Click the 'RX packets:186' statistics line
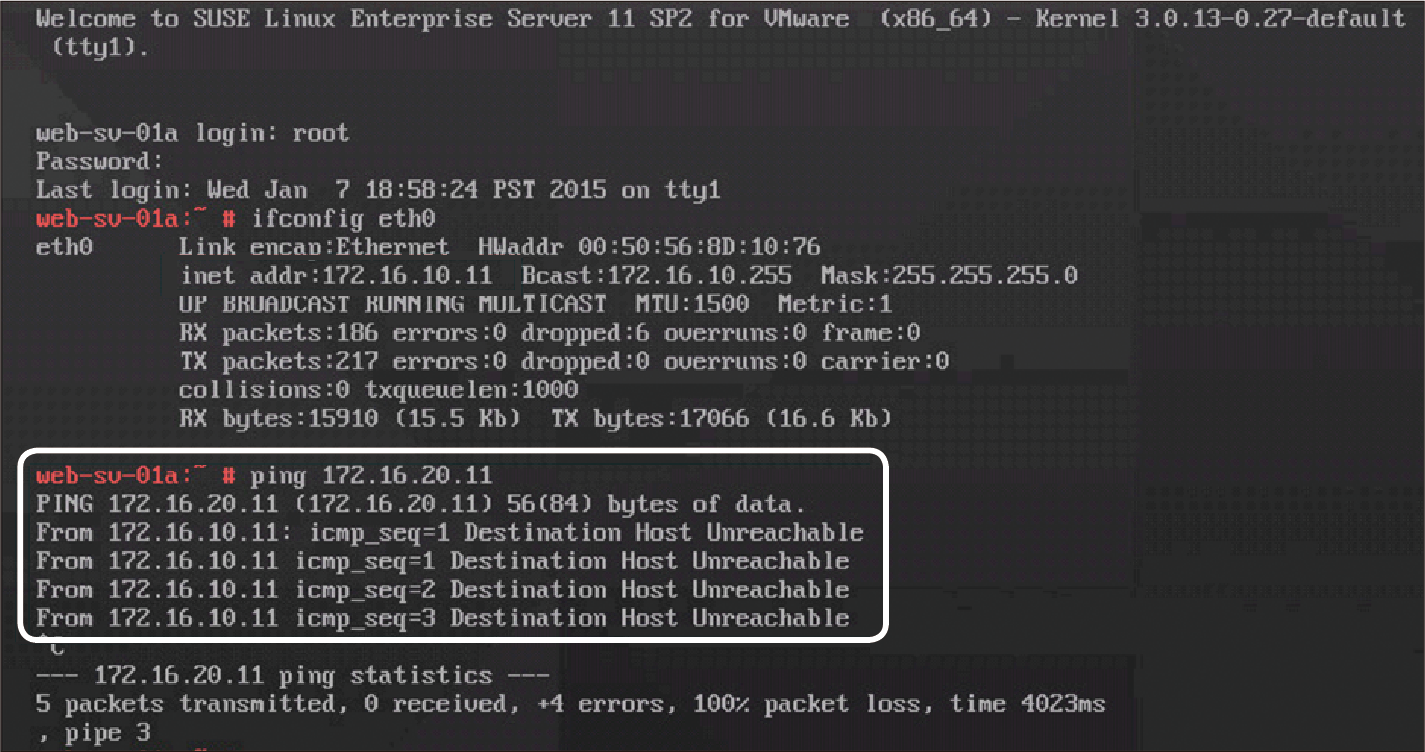The width and height of the screenshot is (1425, 752). coord(549,332)
